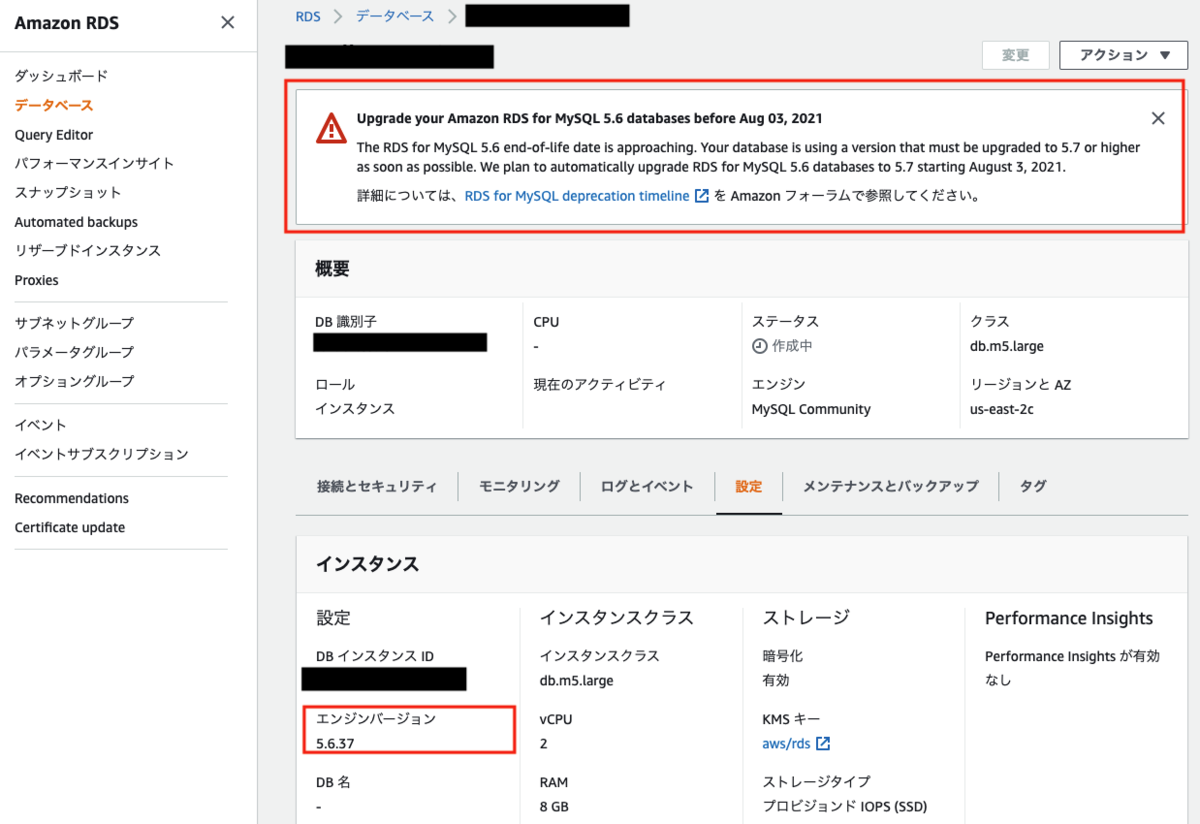Click the vCPU value 2

pos(544,743)
